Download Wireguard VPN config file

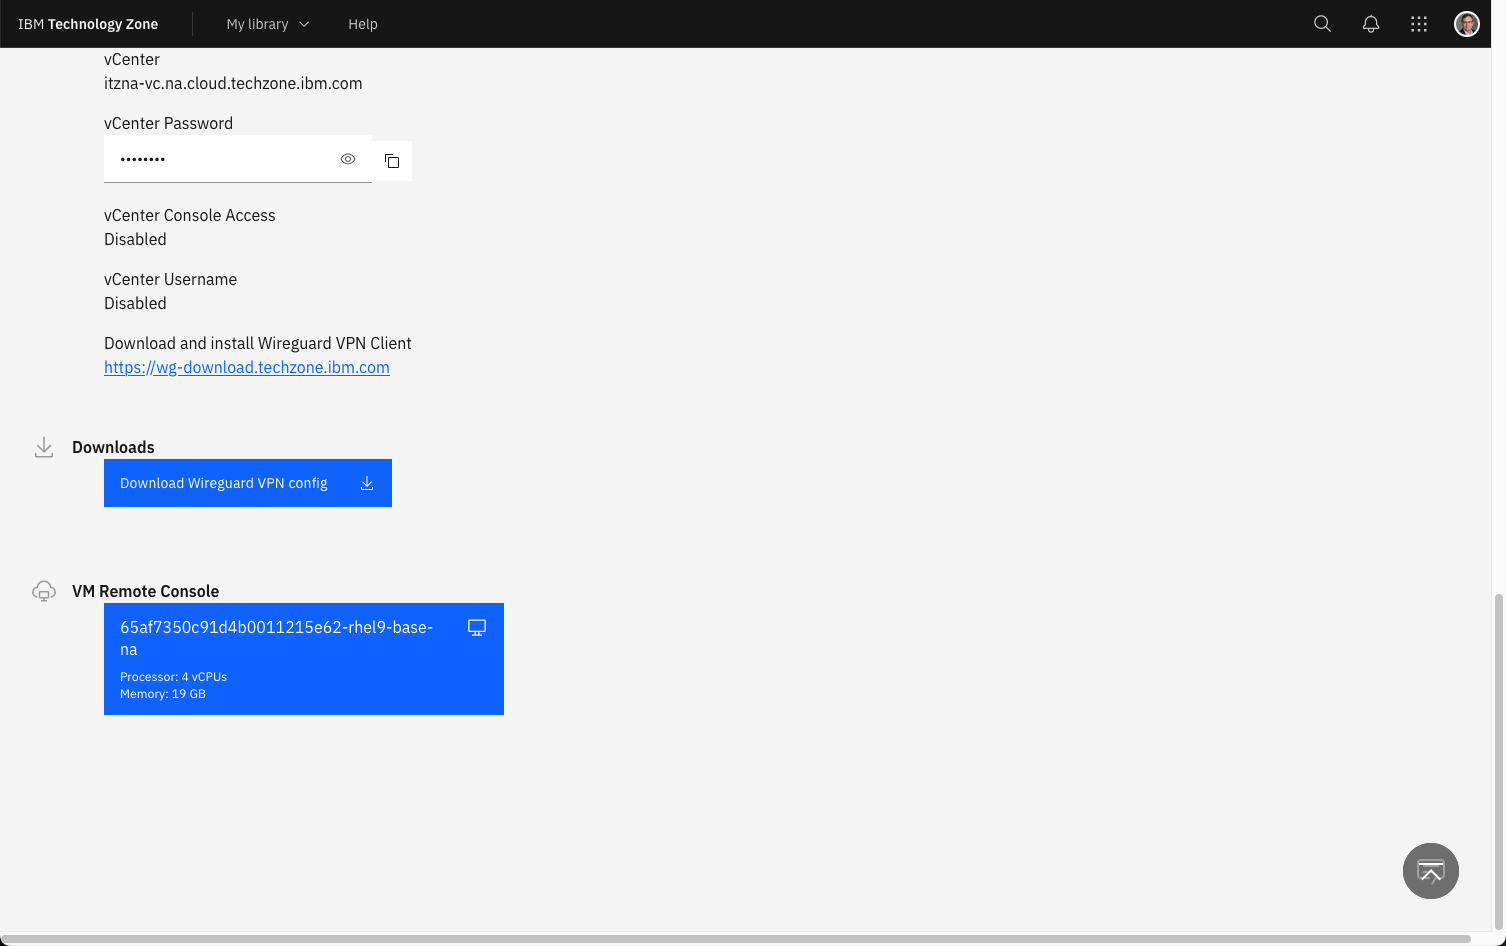(248, 483)
